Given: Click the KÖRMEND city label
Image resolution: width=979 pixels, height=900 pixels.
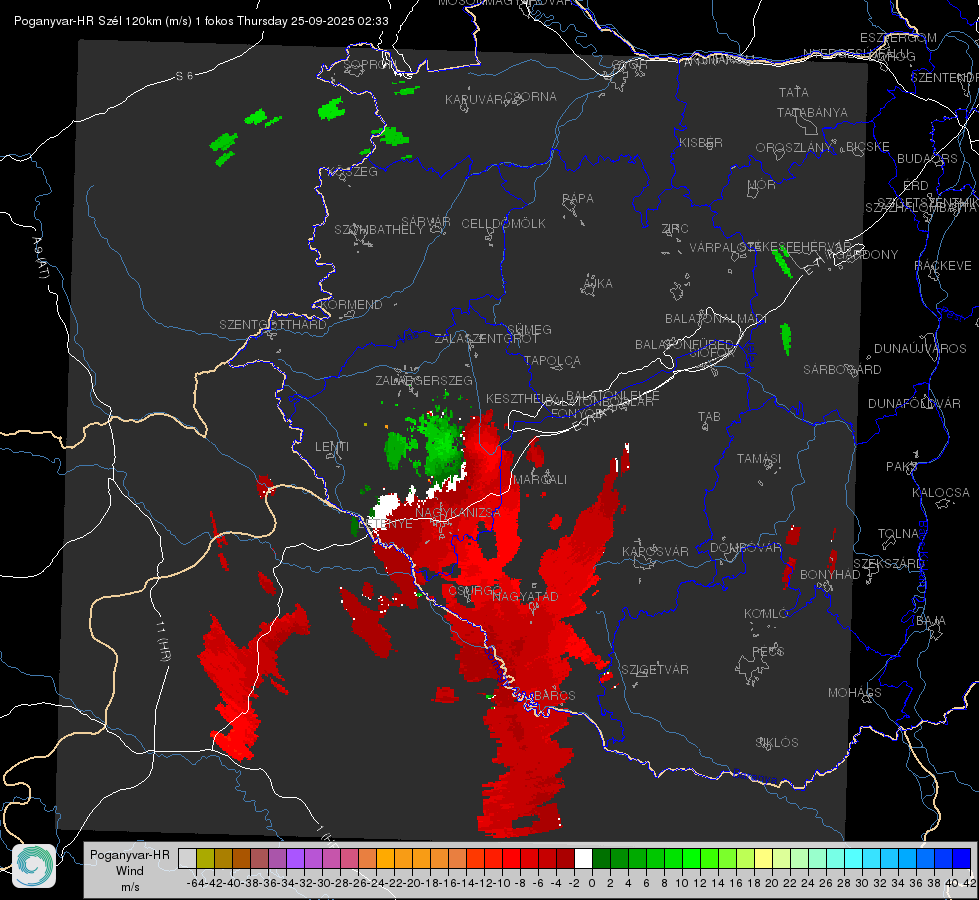Looking at the screenshot, I should [351, 305].
